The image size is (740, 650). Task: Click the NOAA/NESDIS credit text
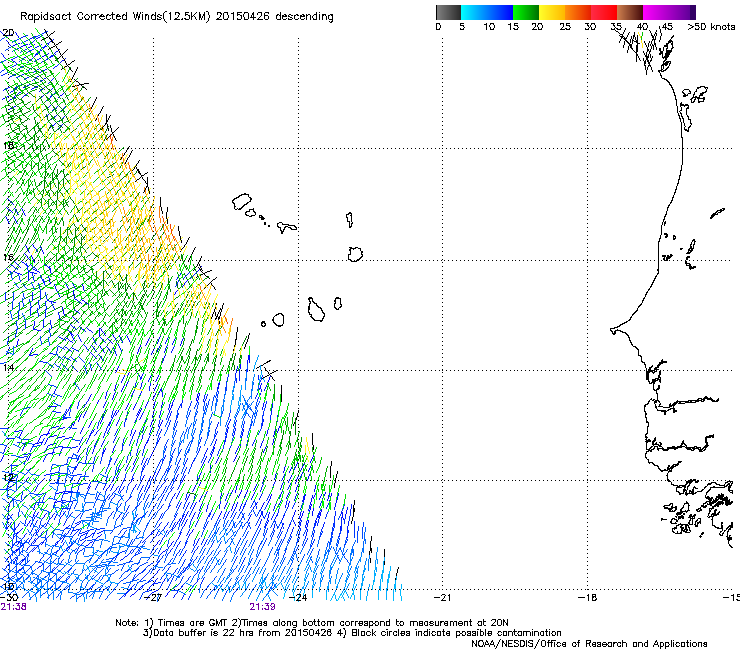coord(589,644)
